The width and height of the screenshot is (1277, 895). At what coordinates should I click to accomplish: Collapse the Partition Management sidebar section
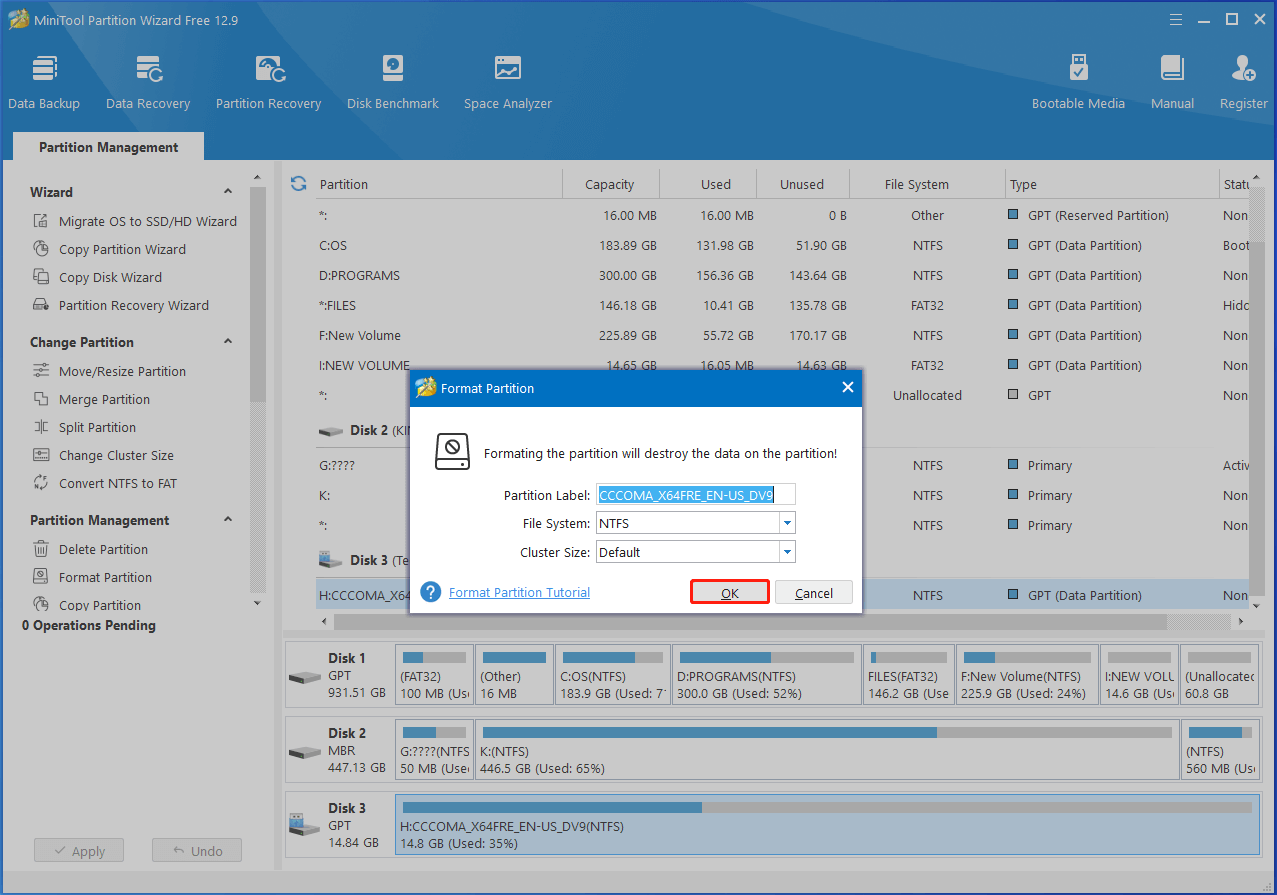(228, 520)
